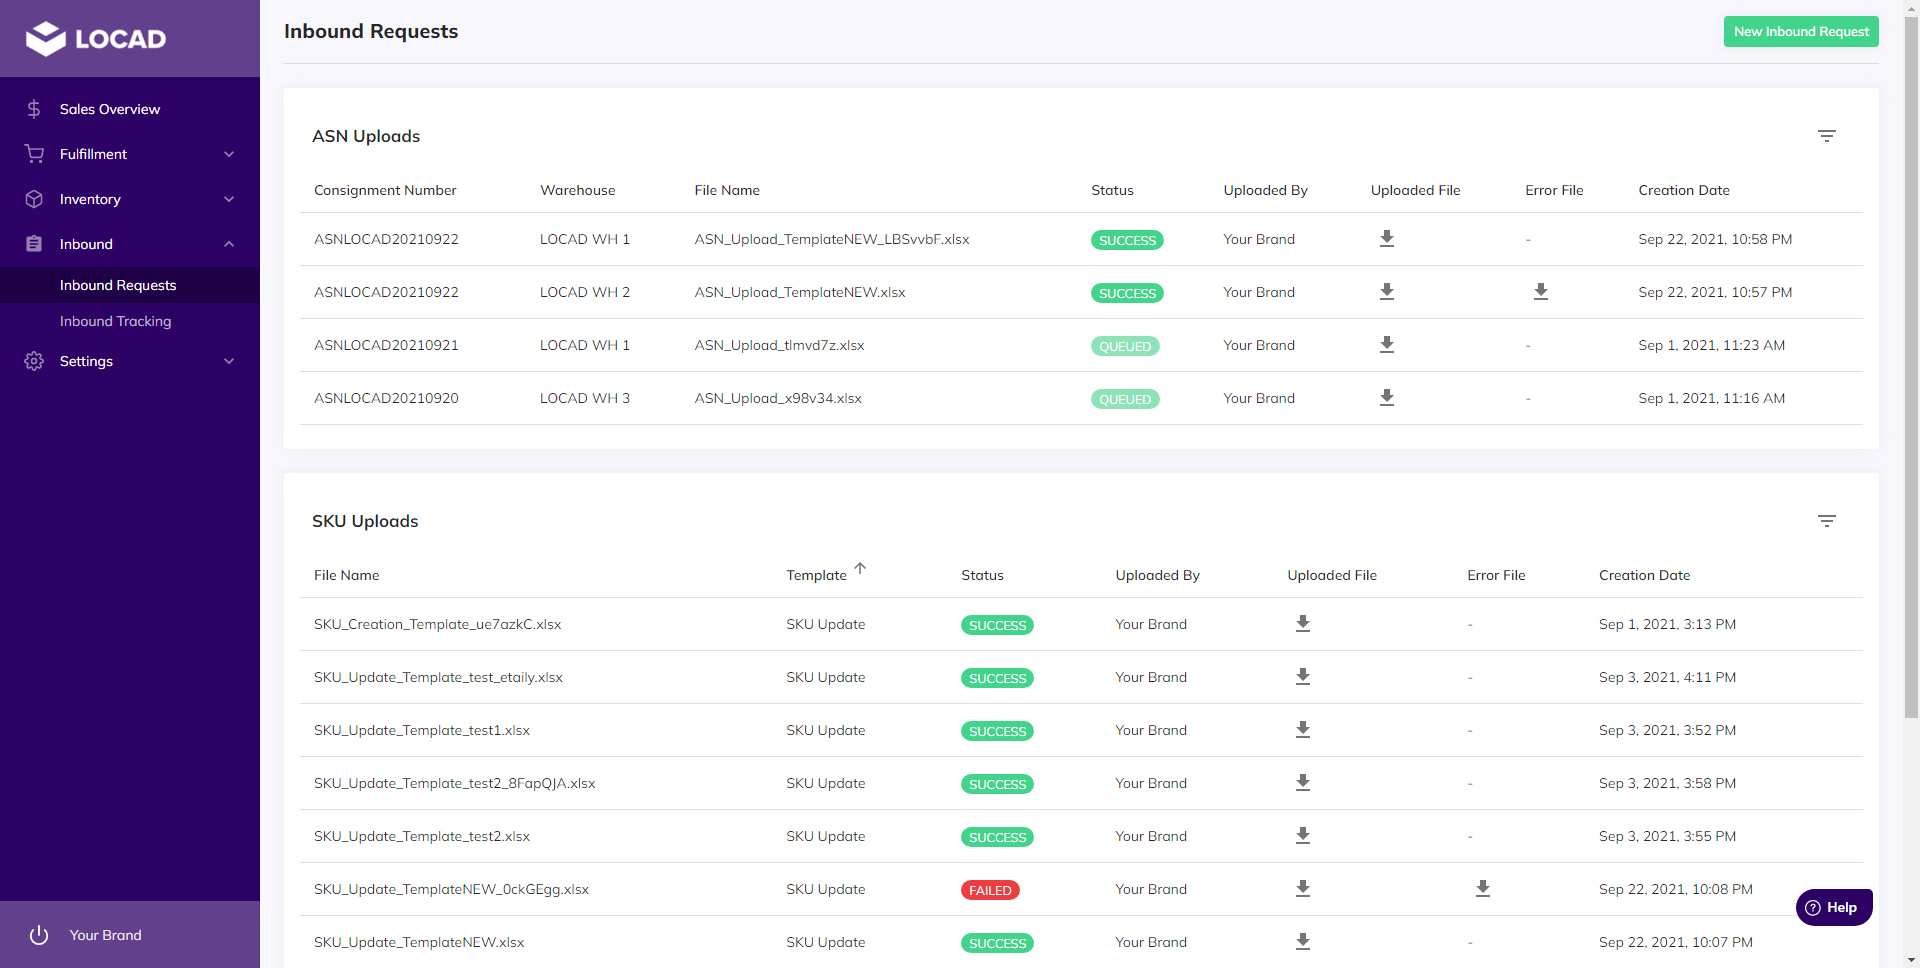Switch to Inbound Tracking
The height and width of the screenshot is (968, 1920).
point(116,321)
